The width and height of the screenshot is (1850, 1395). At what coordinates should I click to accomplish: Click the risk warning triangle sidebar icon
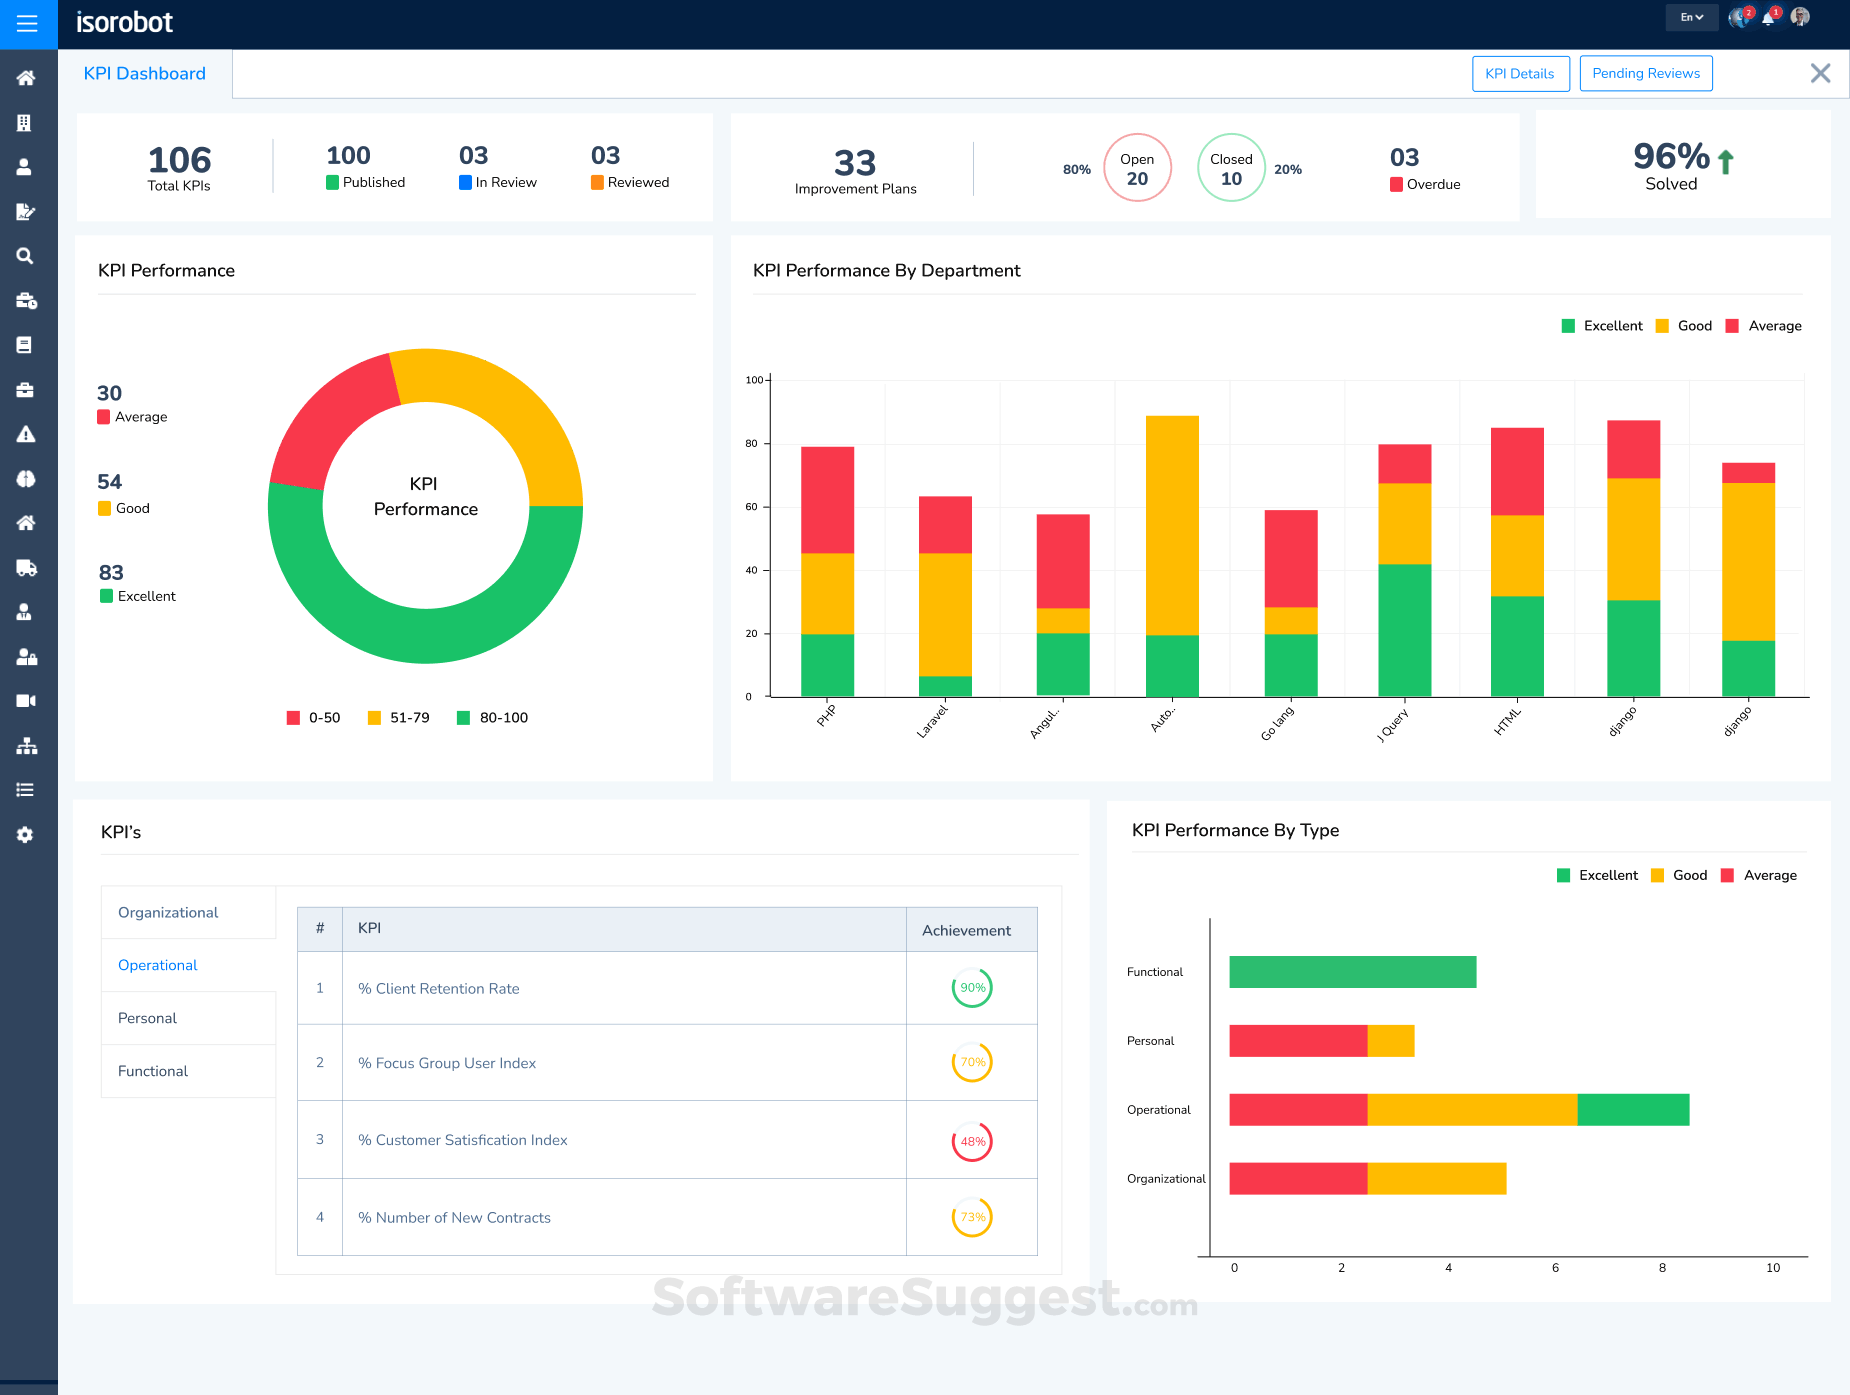click(25, 433)
